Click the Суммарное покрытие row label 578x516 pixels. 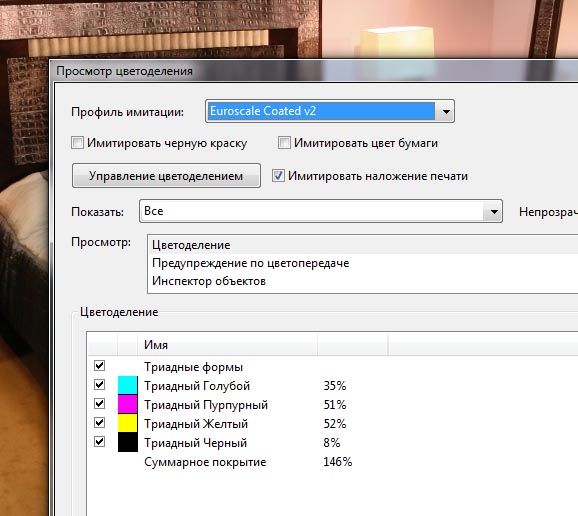205,462
